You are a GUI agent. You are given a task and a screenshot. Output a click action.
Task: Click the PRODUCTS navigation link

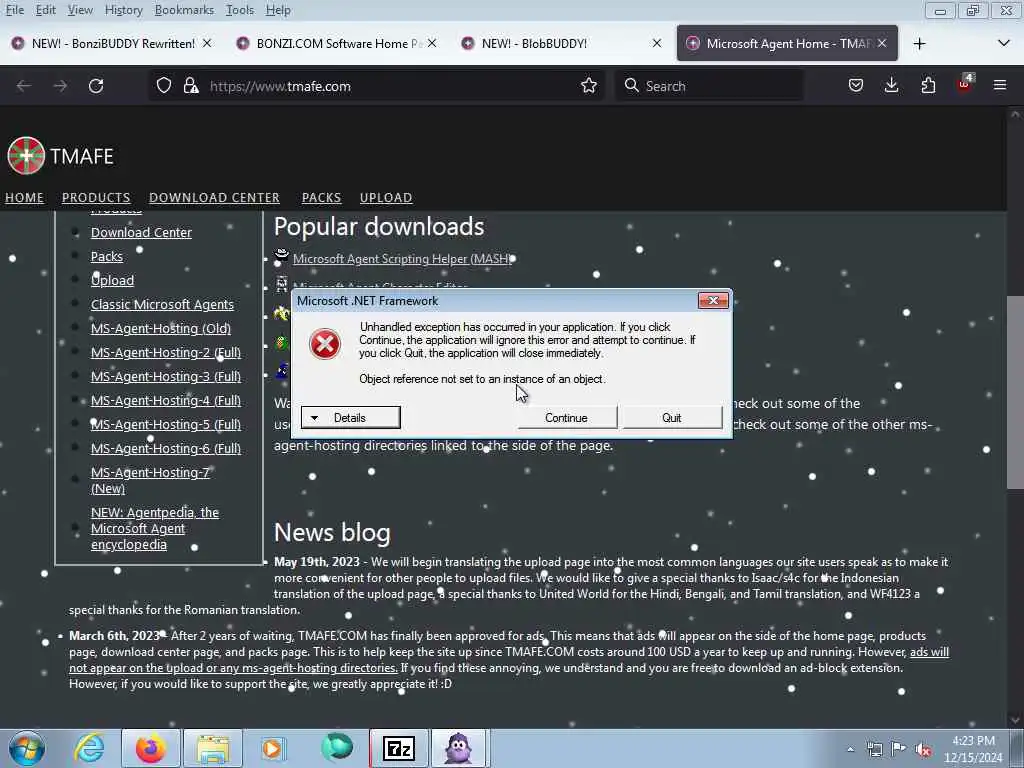click(96, 197)
